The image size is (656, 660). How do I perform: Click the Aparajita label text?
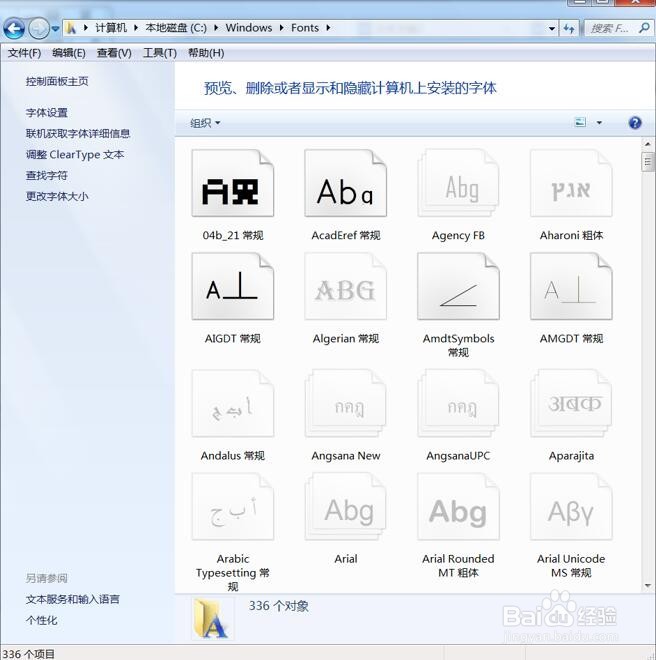click(x=571, y=456)
